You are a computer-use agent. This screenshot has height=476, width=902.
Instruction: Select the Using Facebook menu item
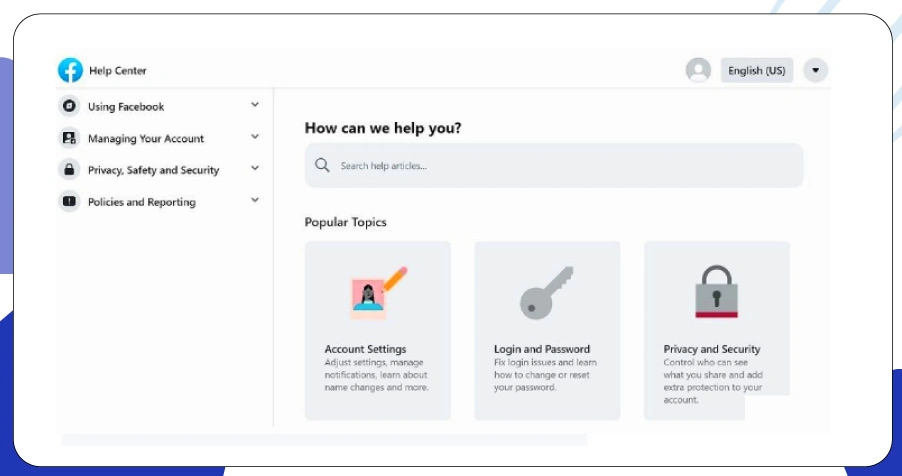(x=126, y=106)
